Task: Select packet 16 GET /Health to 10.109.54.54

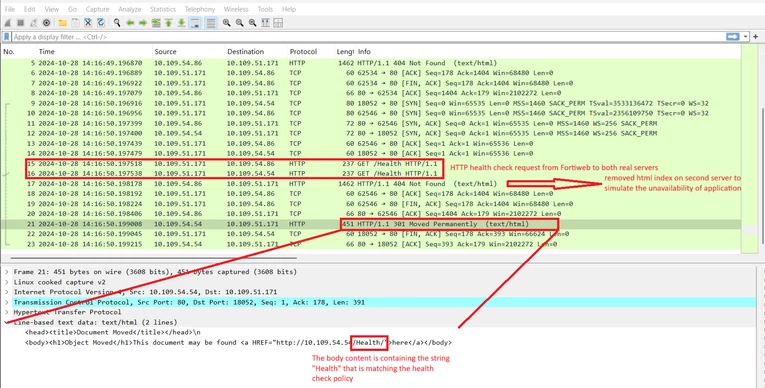Action: pos(371,173)
